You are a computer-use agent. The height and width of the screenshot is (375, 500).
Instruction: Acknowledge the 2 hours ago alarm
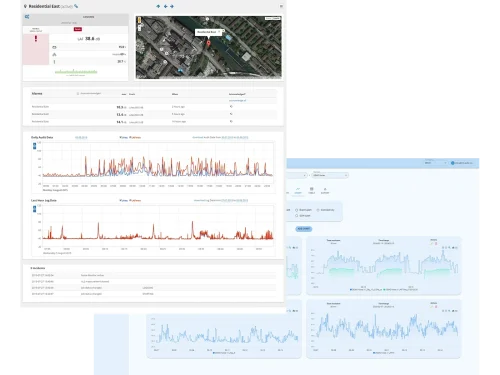click(231, 107)
